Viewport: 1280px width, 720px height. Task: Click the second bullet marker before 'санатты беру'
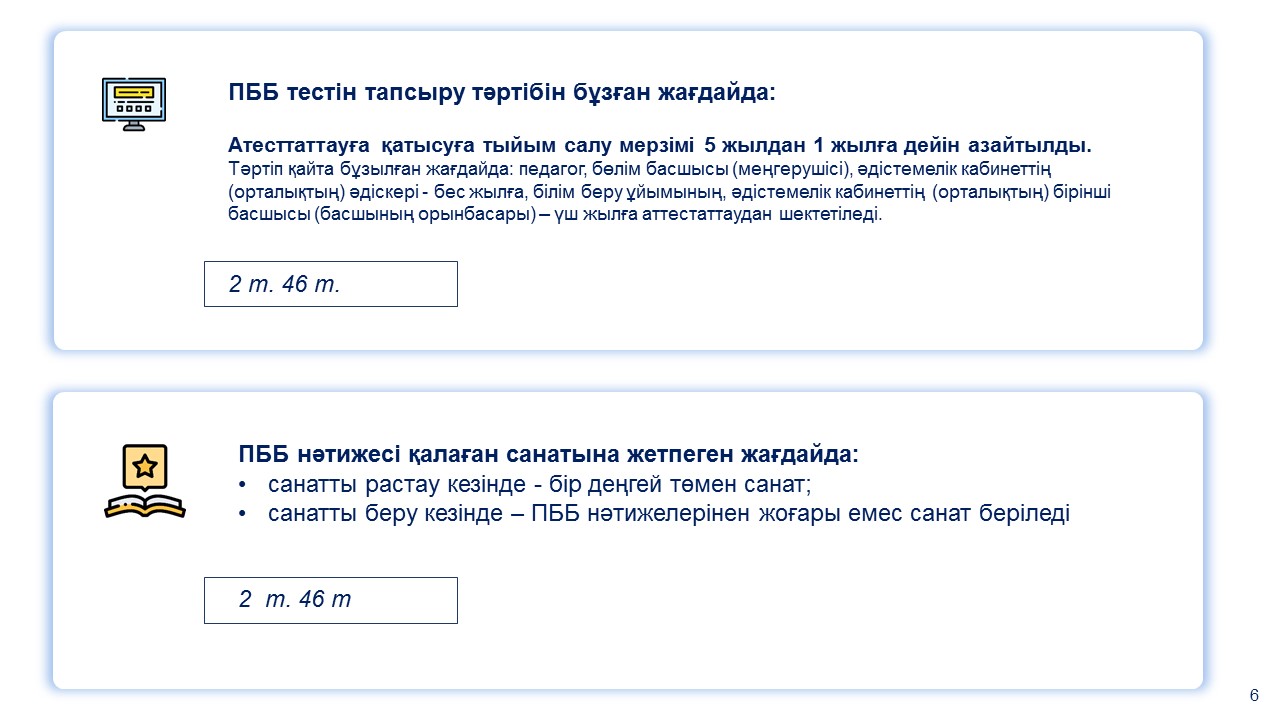point(244,514)
